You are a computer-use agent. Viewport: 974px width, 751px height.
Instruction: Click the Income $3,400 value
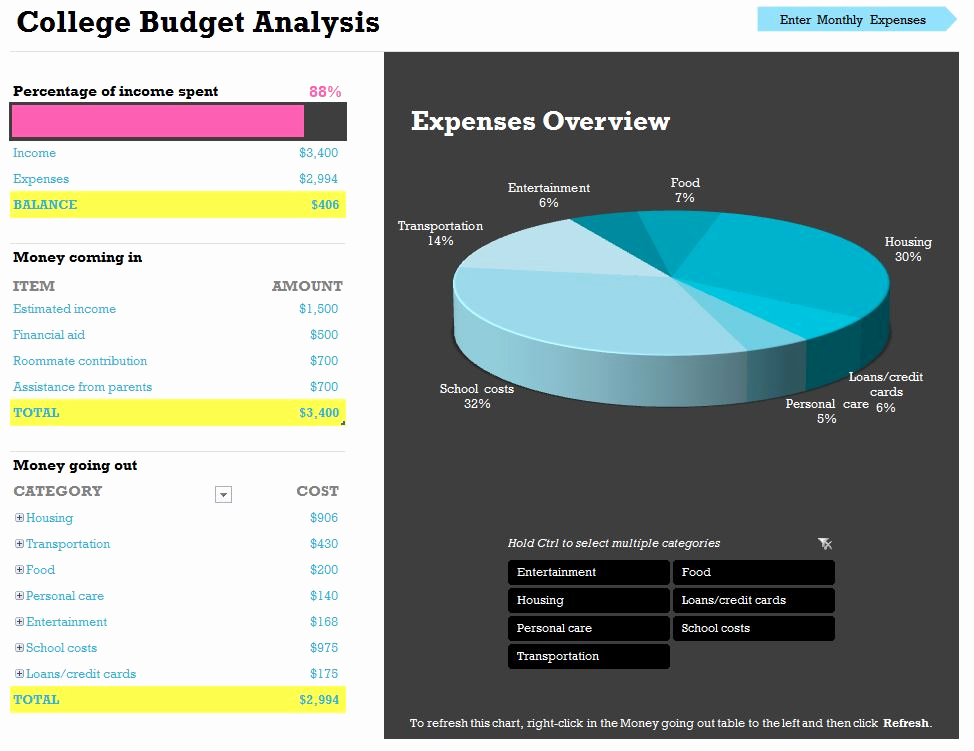tap(318, 153)
